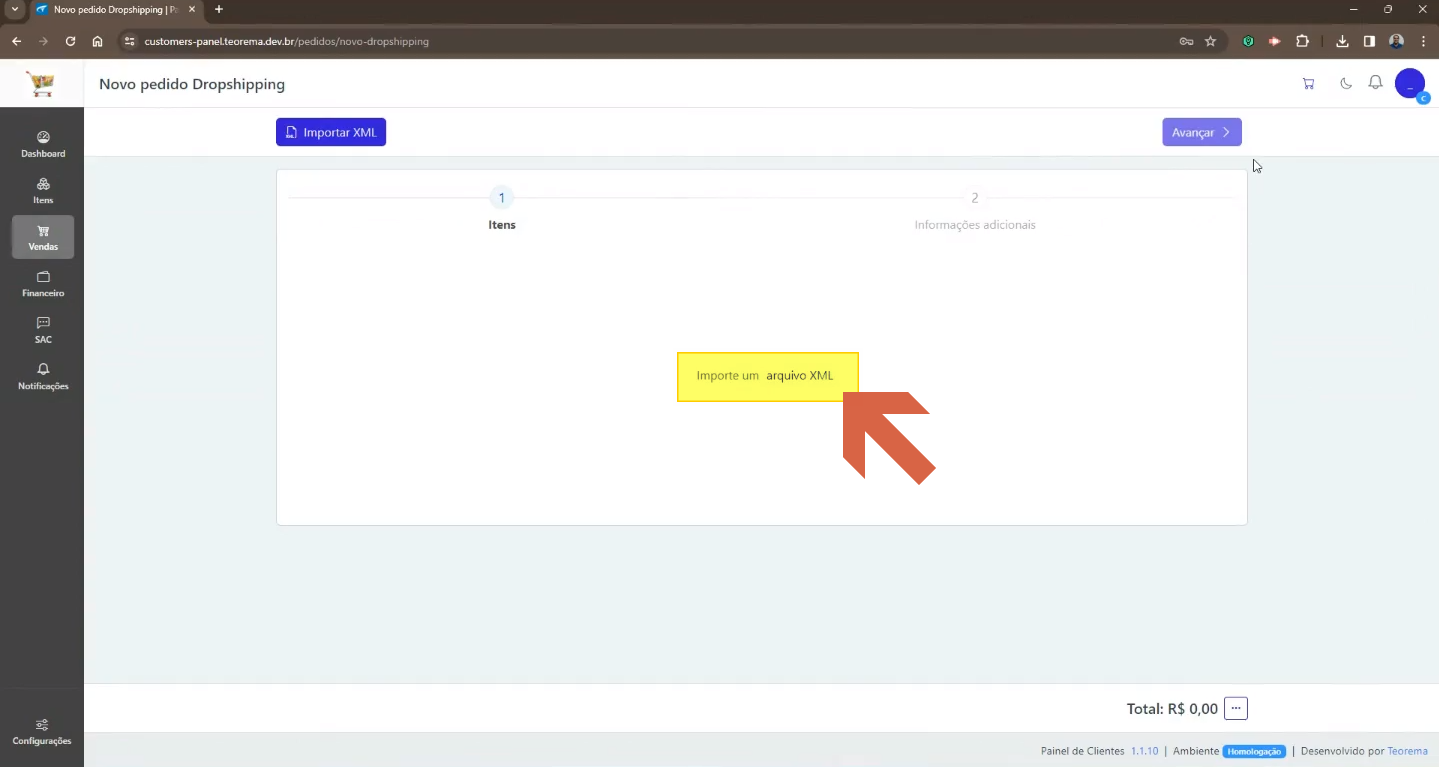Open the Financeiro sidebar section
The image size is (1439, 767).
43,284
